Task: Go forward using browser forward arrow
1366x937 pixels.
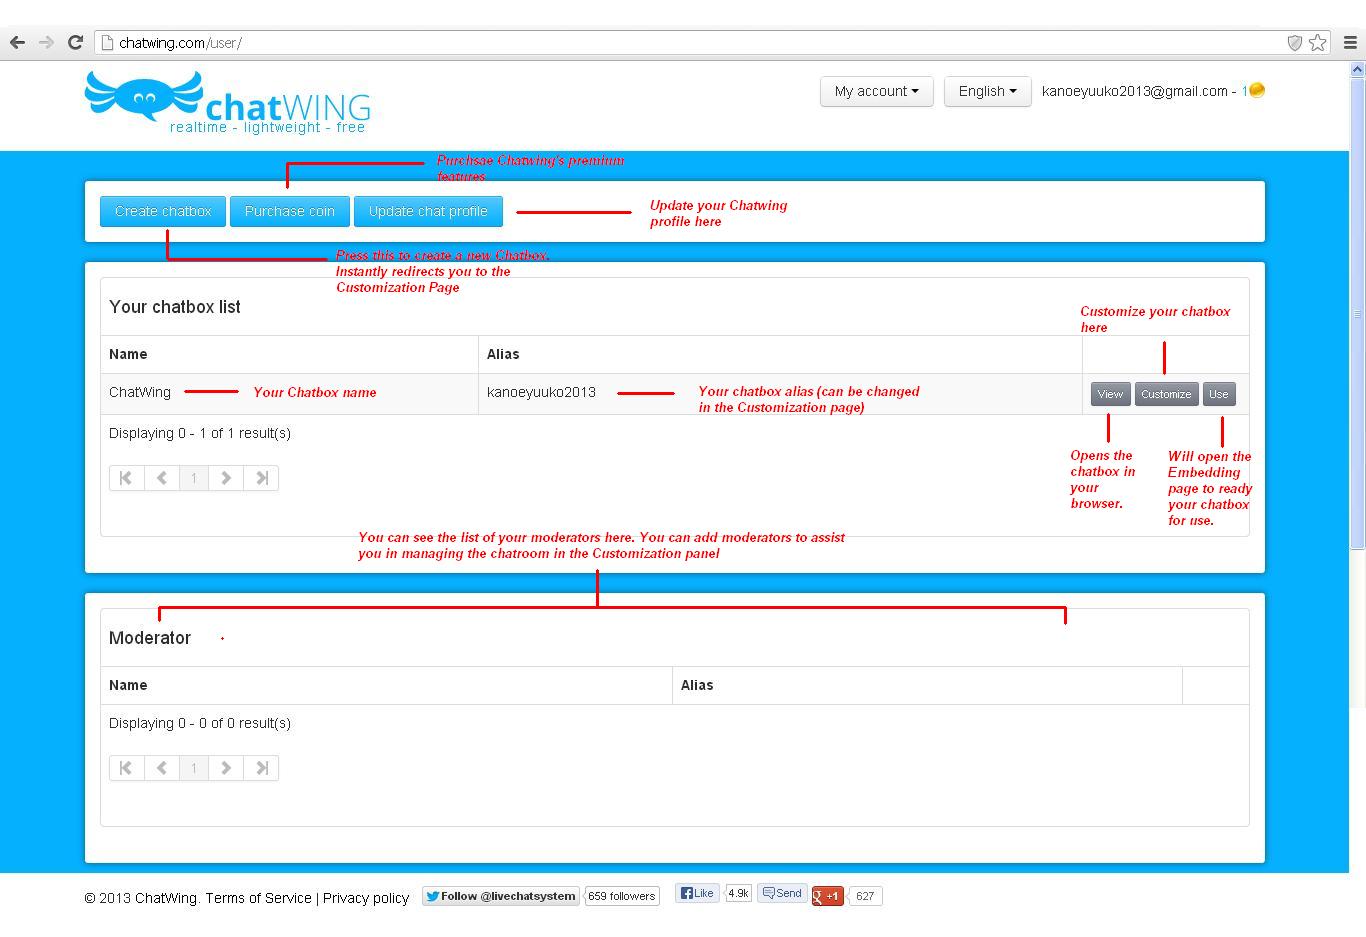Action: (46, 42)
